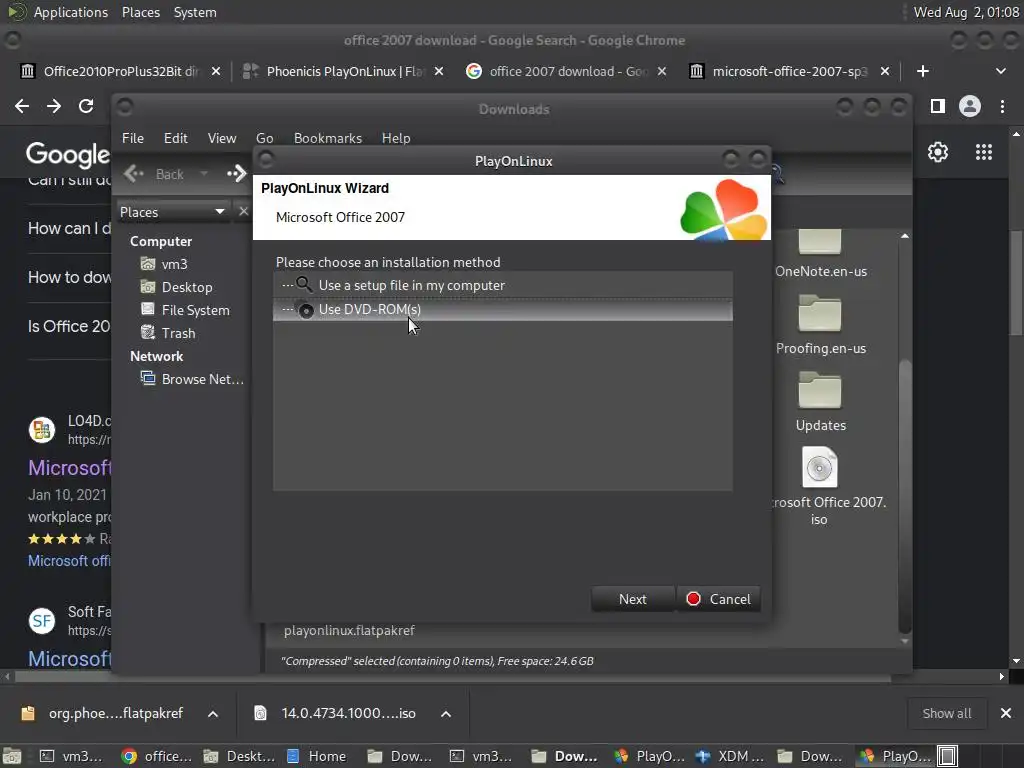Switch to Home taskbar entry

point(317,756)
